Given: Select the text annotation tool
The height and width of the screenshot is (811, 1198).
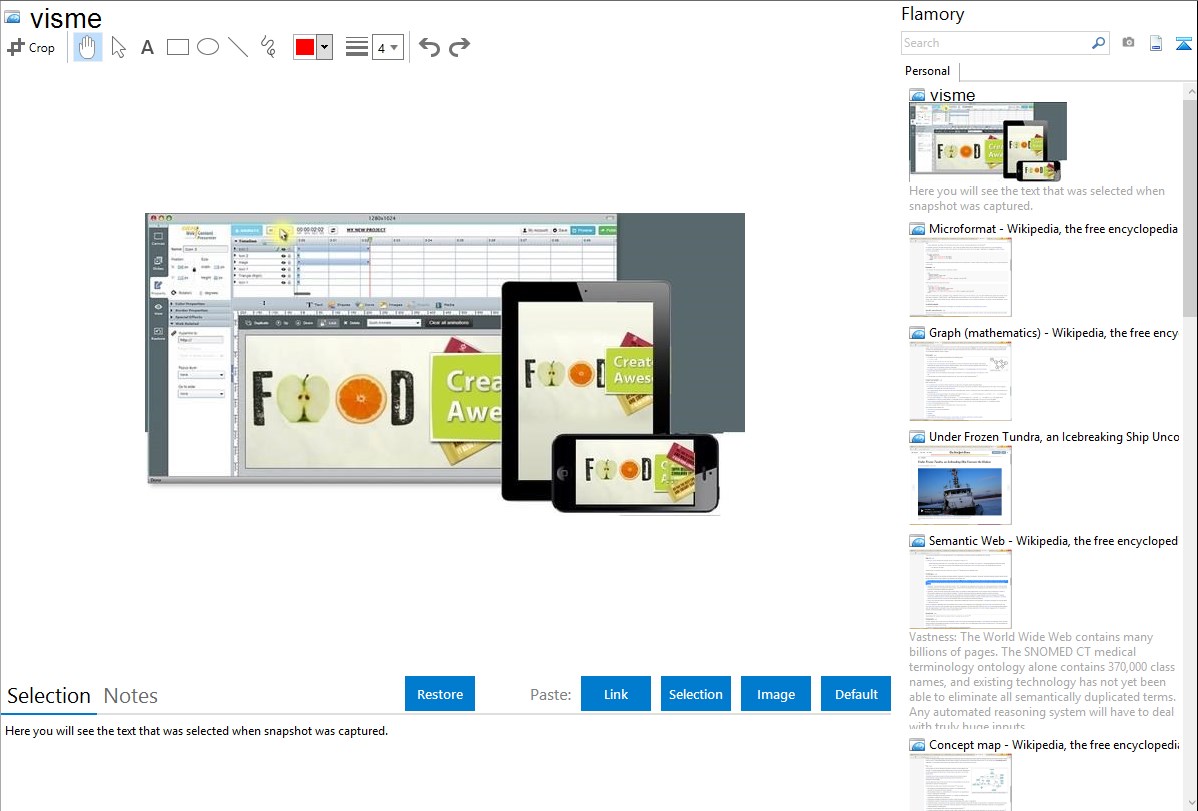Looking at the screenshot, I should pos(147,47).
